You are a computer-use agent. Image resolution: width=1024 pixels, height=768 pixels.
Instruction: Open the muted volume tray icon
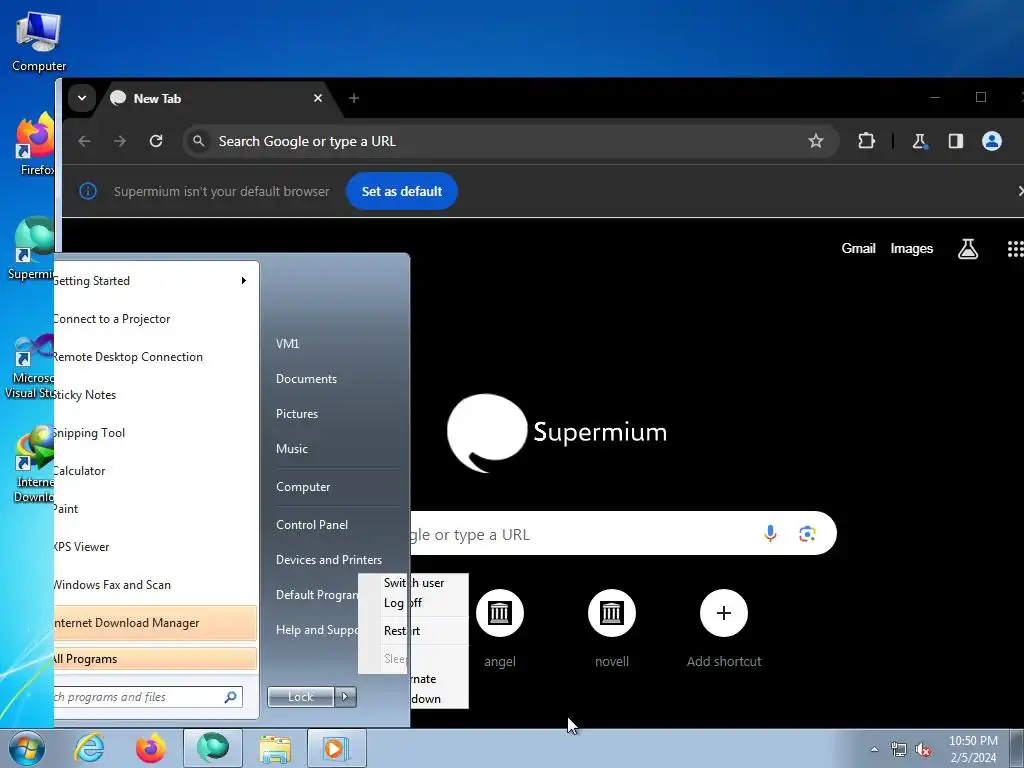[923, 750]
